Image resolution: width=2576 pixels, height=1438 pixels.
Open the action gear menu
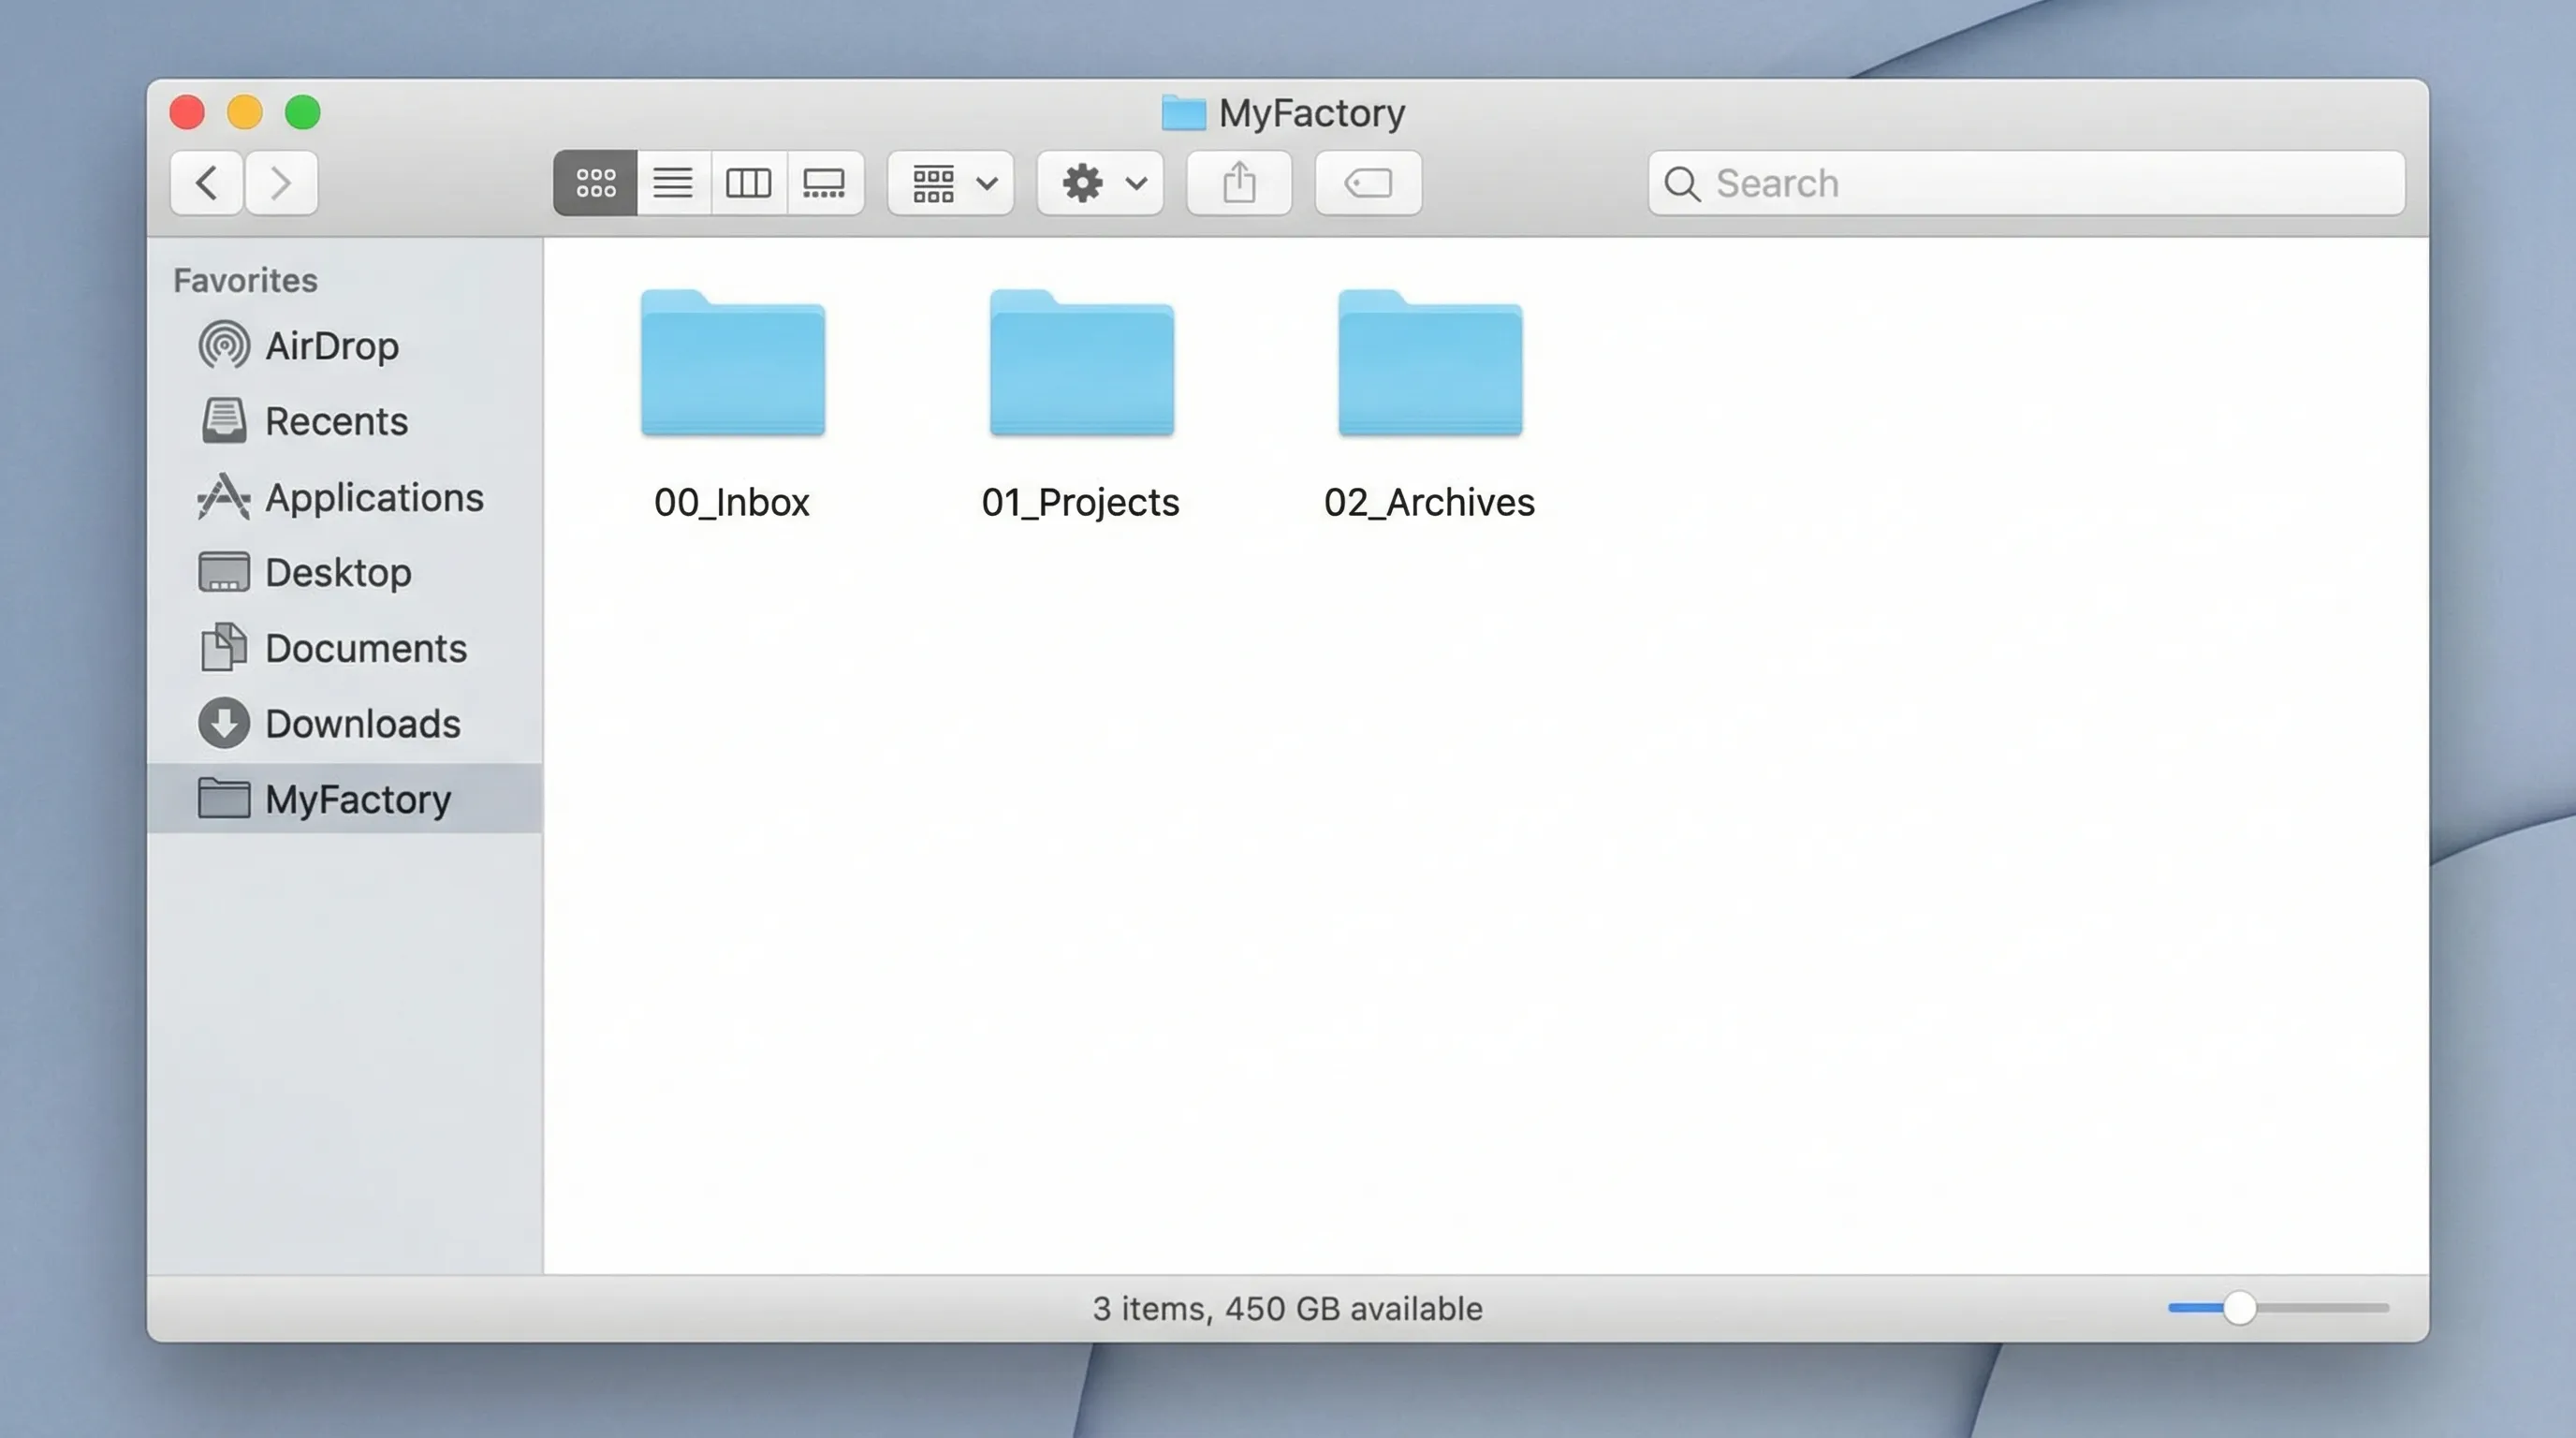1099,183
